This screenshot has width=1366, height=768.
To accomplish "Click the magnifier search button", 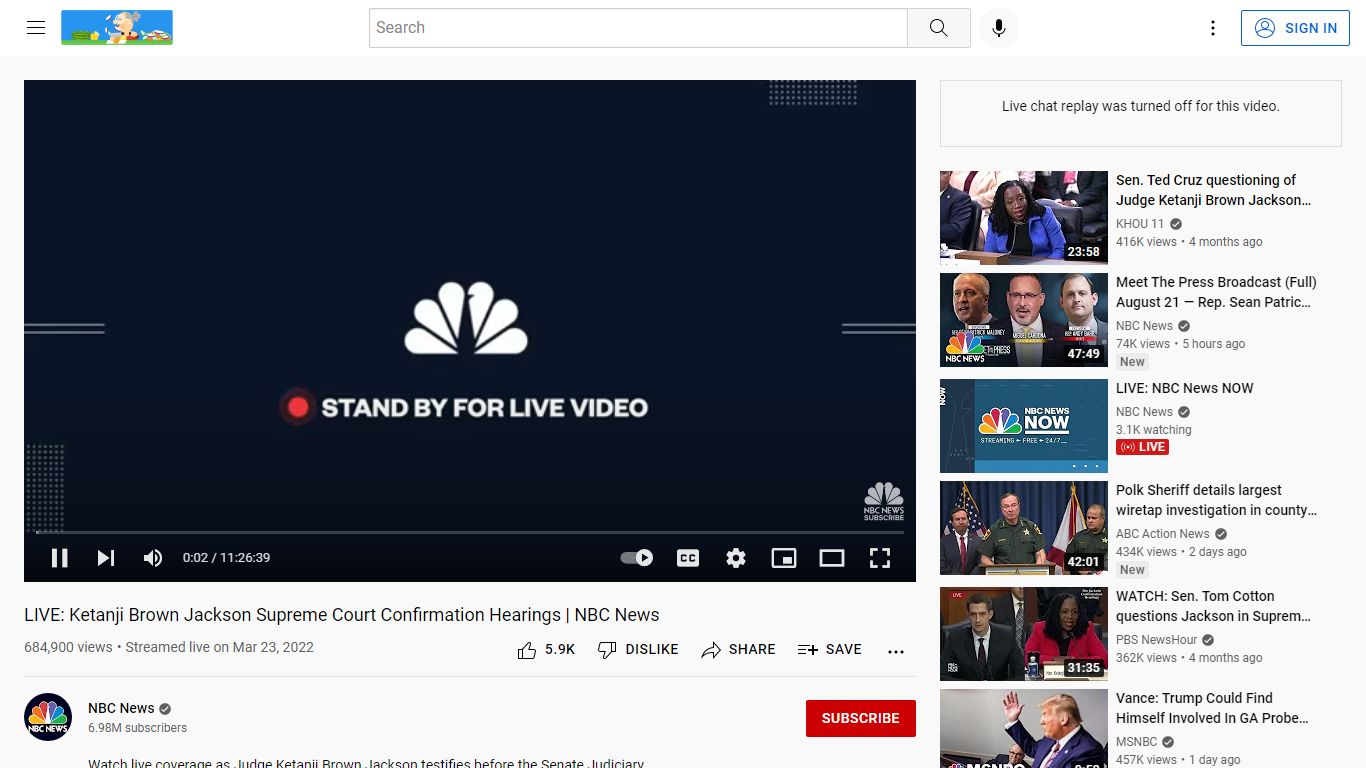I will click(938, 28).
